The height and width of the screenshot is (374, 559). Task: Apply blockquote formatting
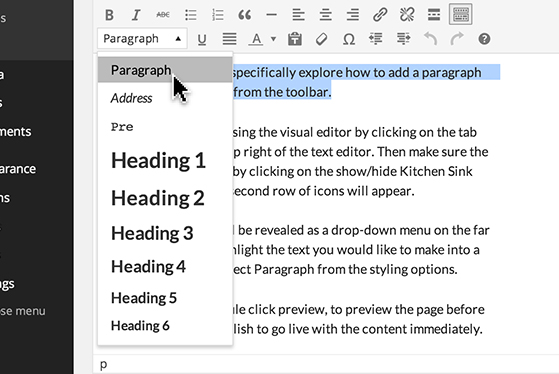(245, 15)
